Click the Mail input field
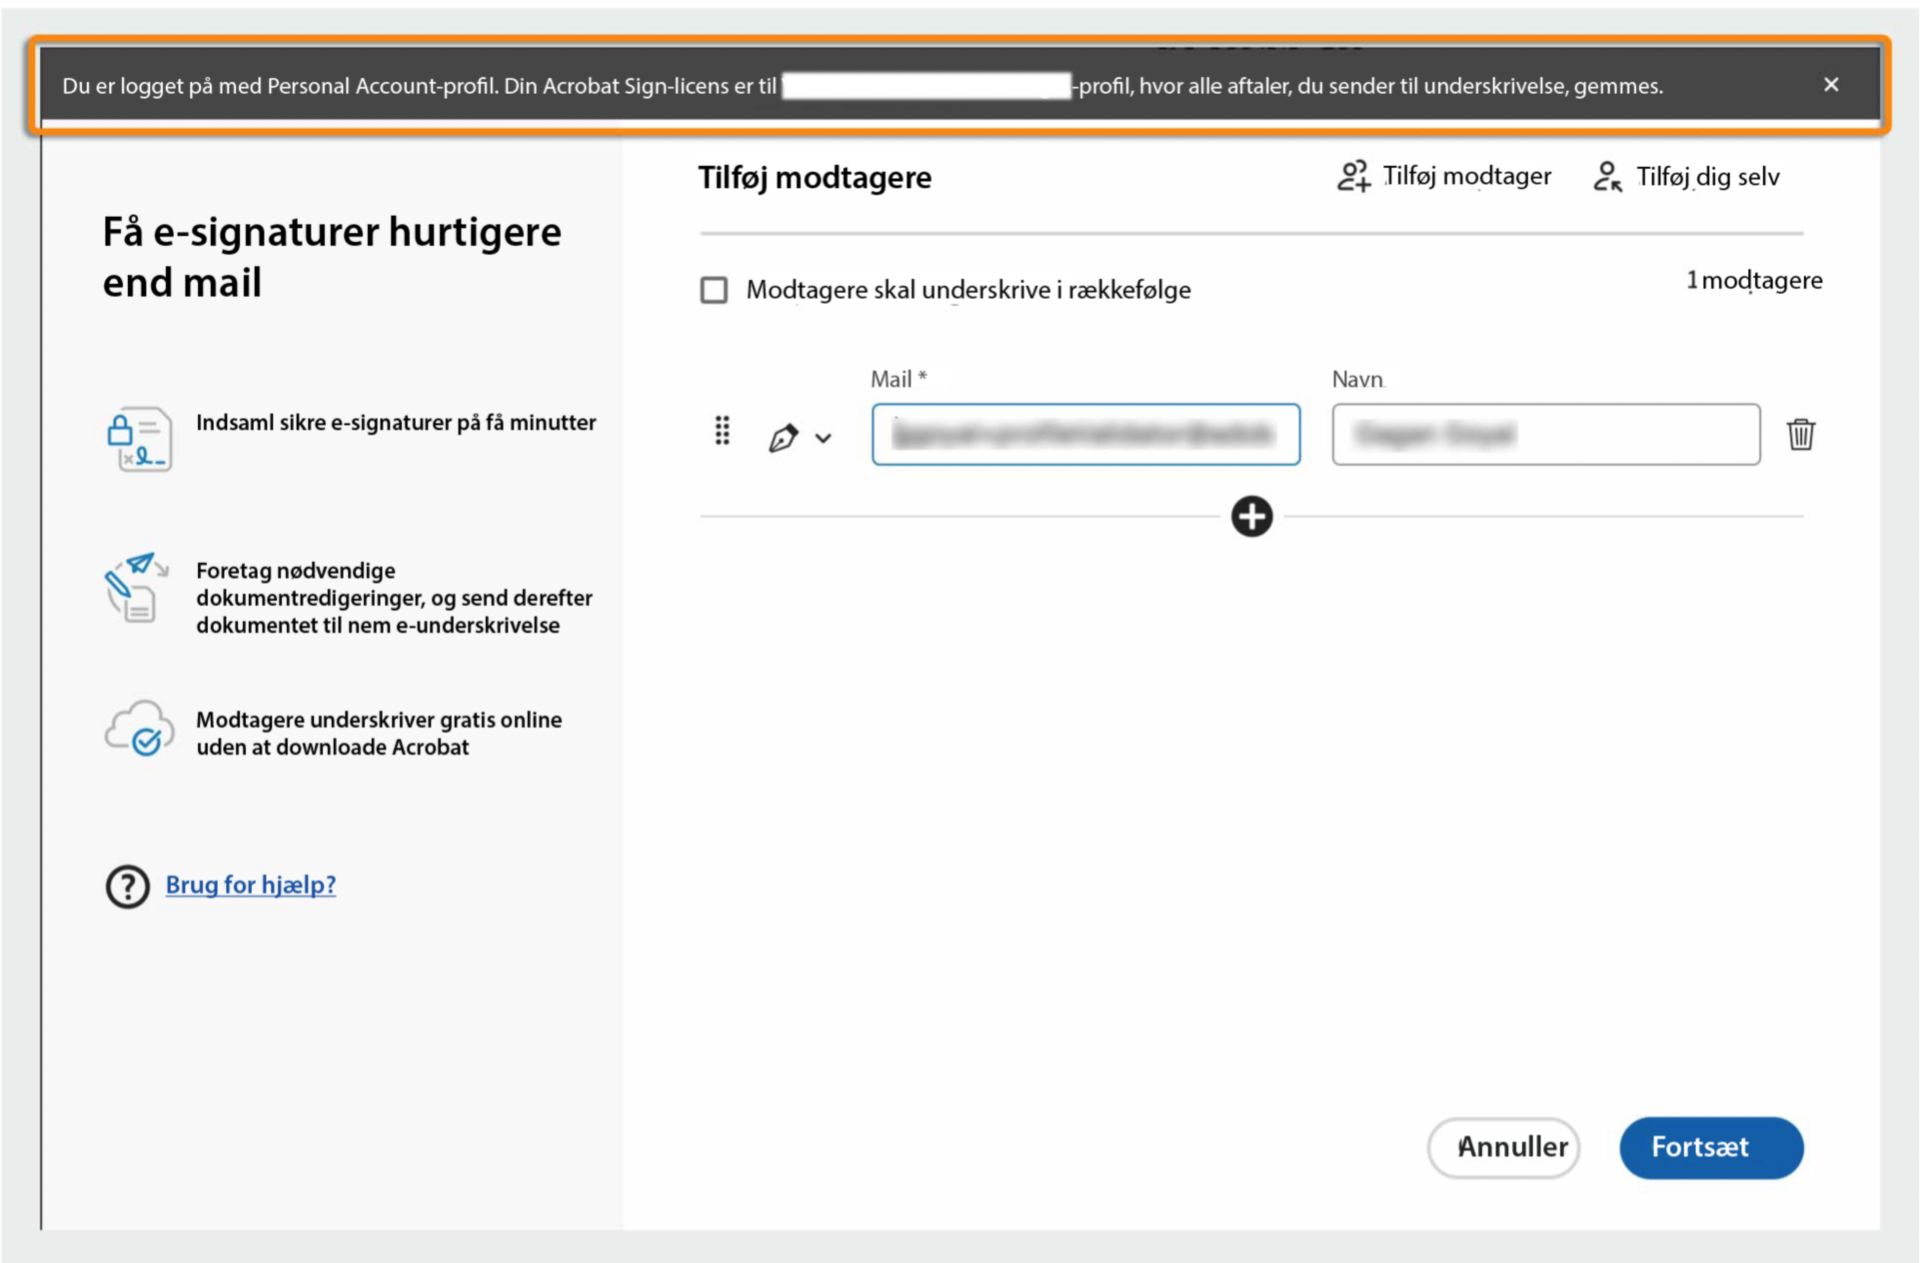This screenshot has width=1920, height=1263. click(1085, 435)
